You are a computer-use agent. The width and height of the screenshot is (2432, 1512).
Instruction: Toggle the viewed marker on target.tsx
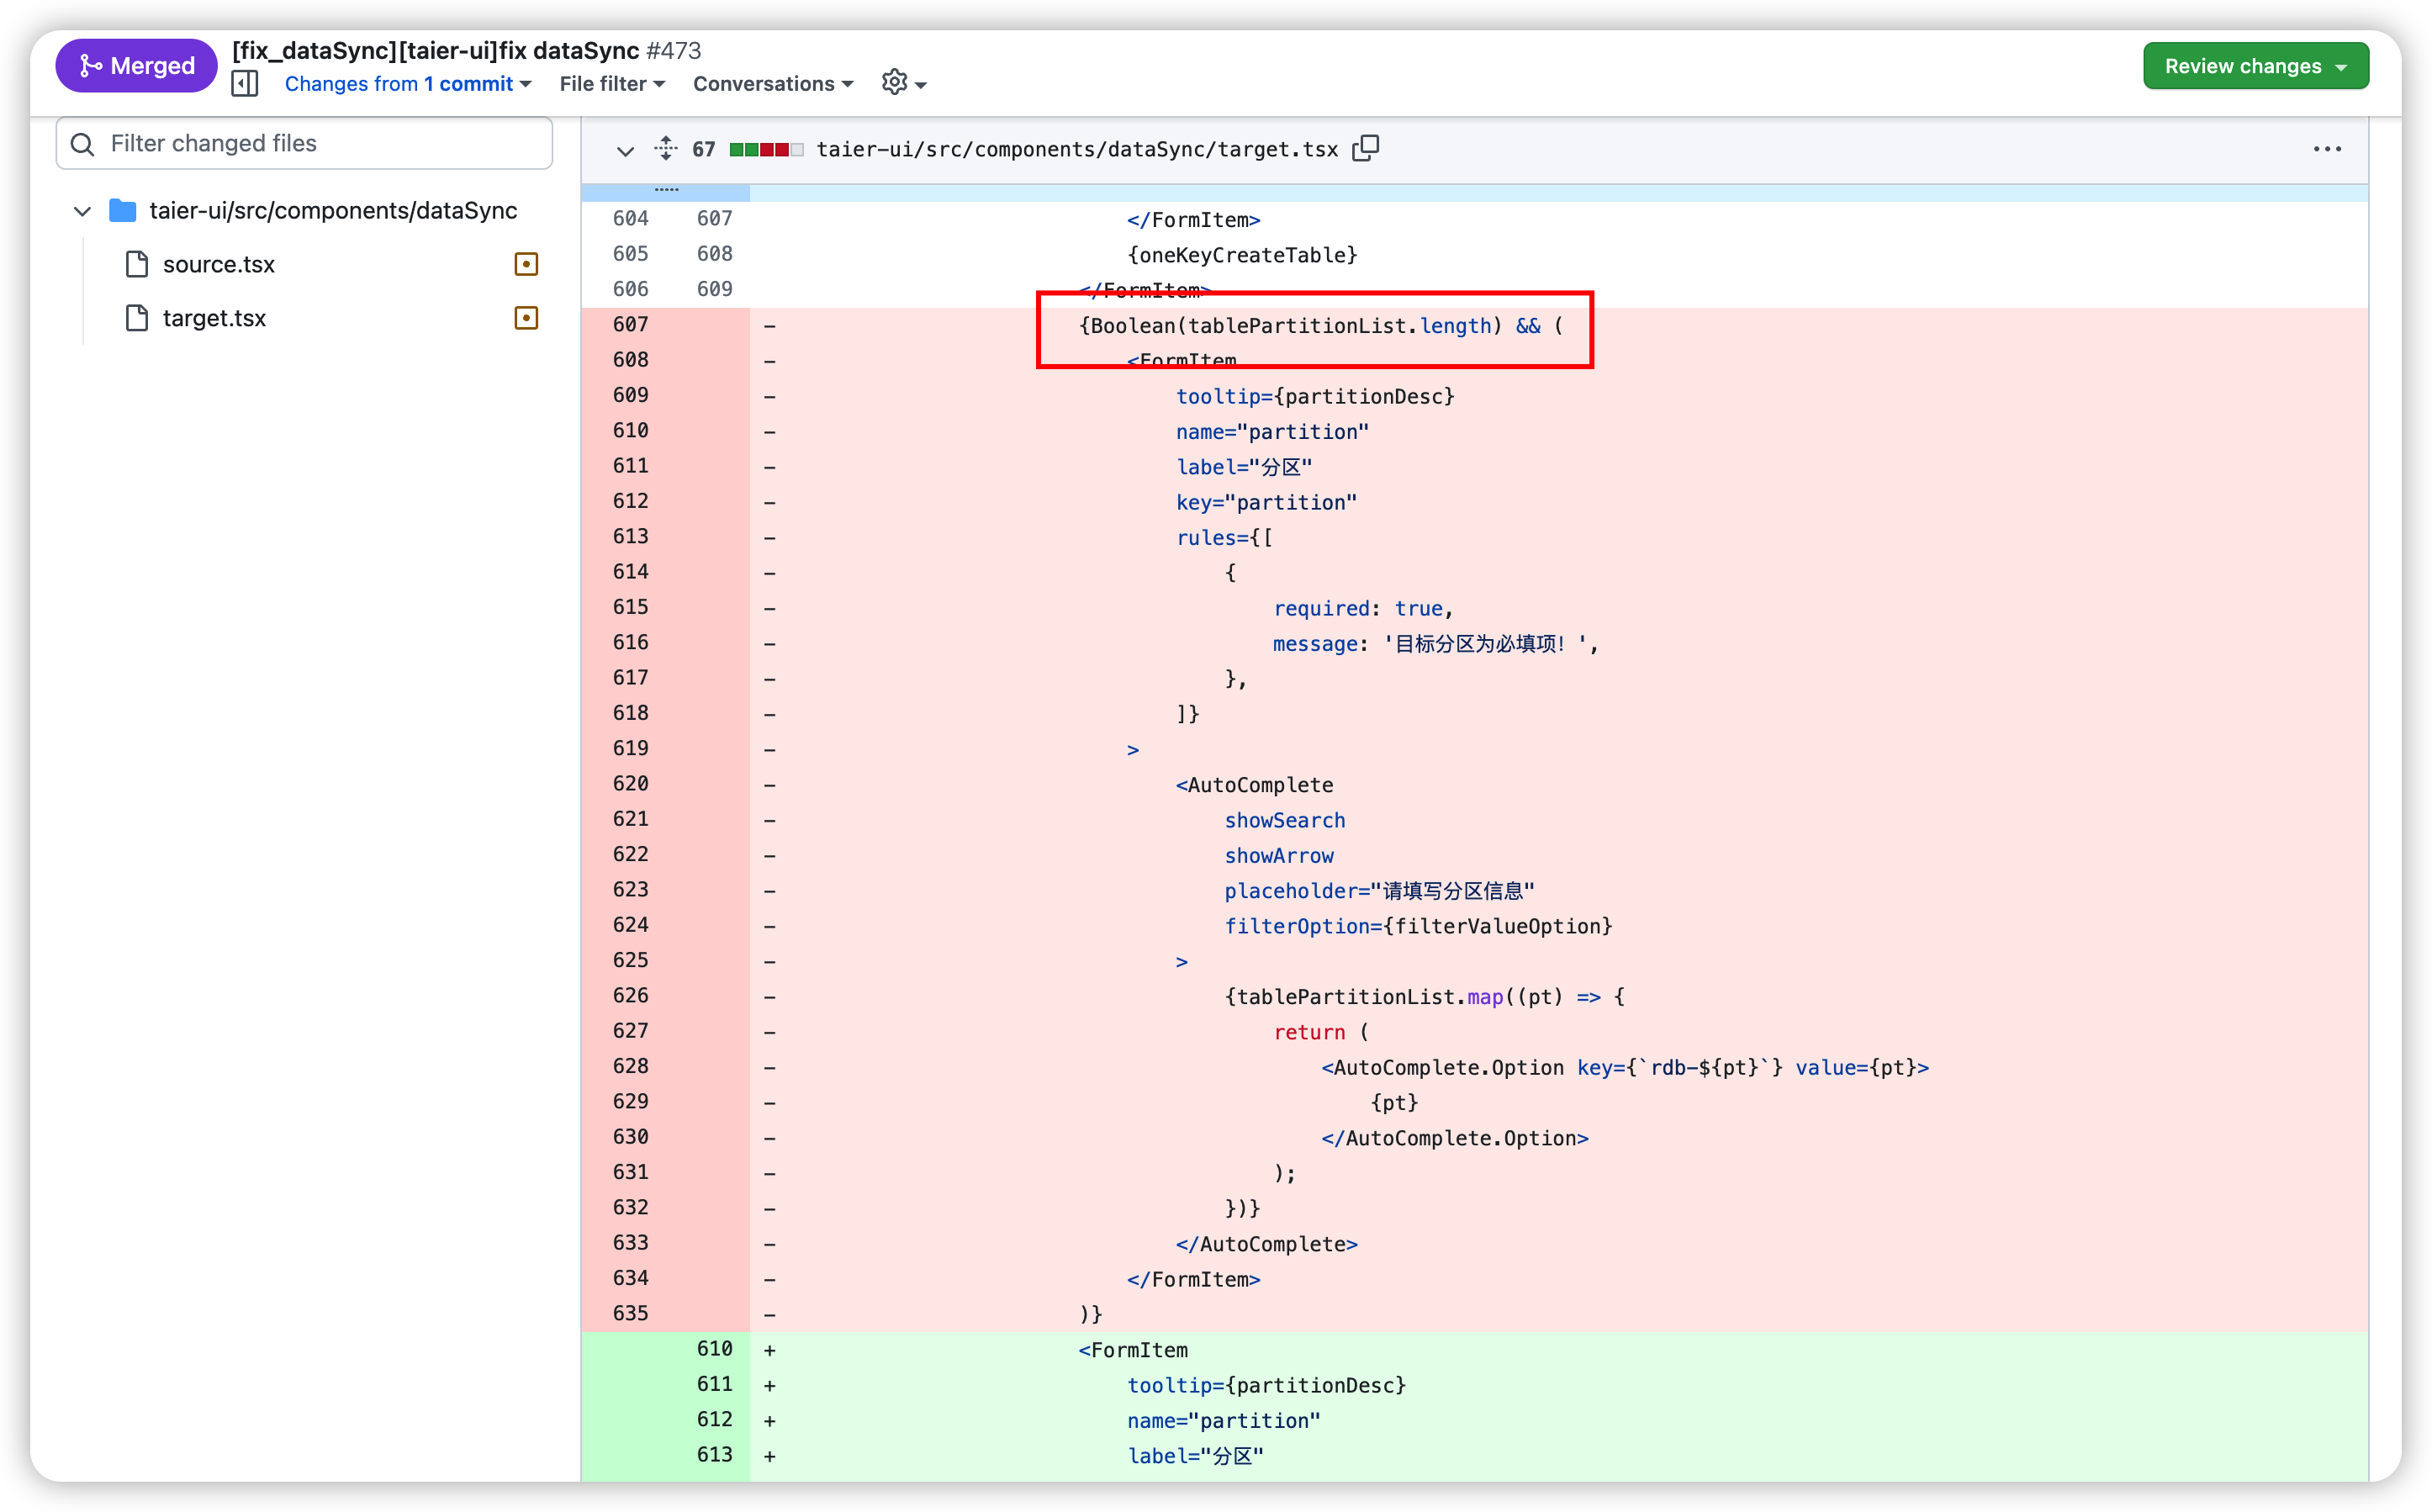coord(527,317)
